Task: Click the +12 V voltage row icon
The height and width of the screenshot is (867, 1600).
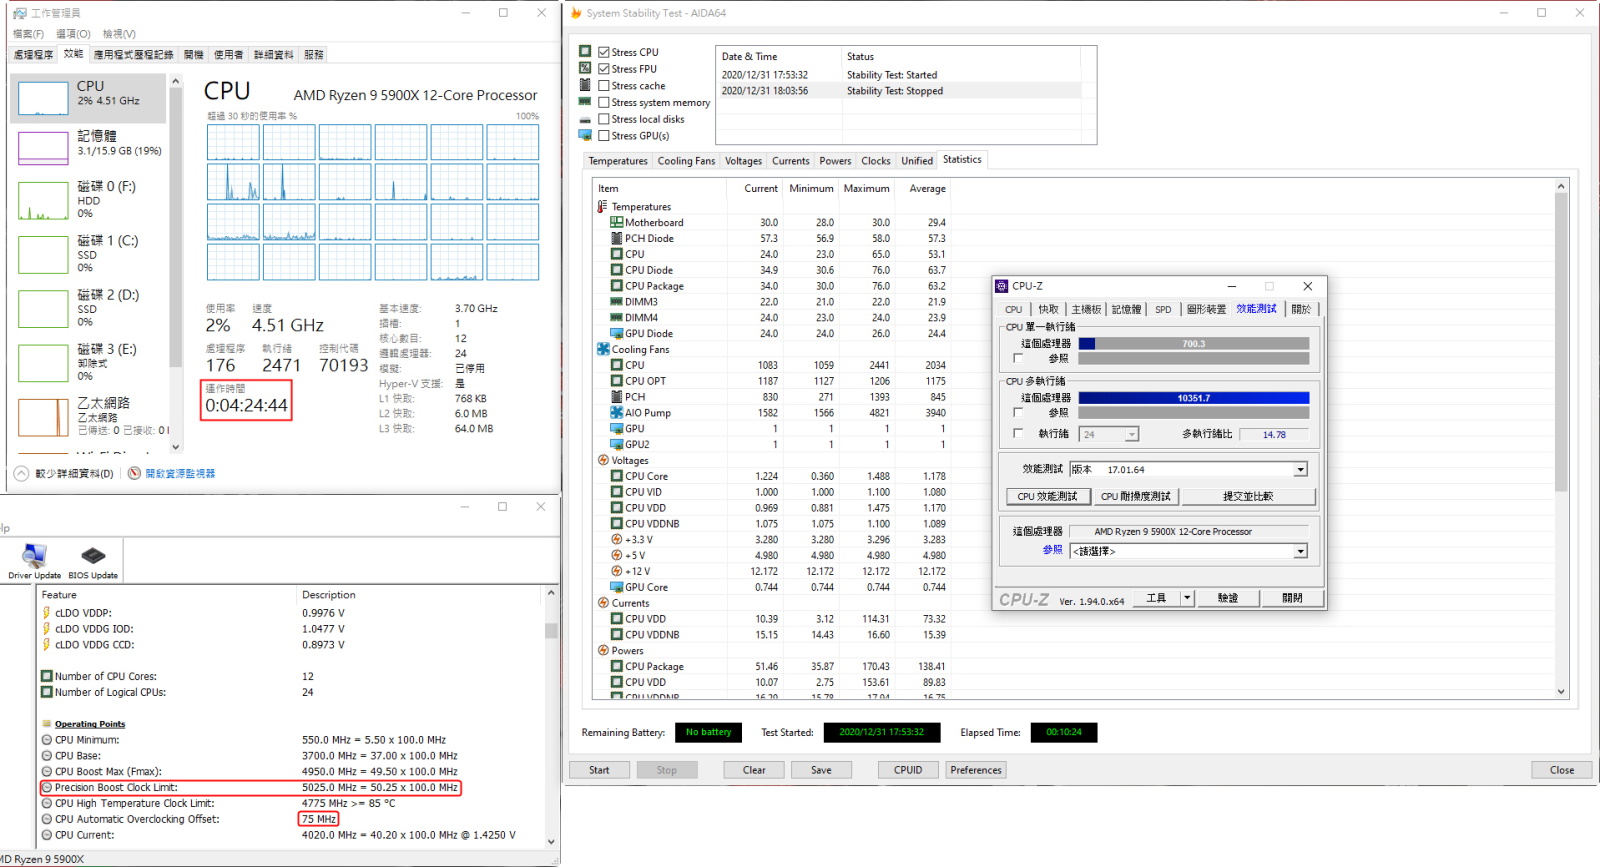Action: point(617,571)
